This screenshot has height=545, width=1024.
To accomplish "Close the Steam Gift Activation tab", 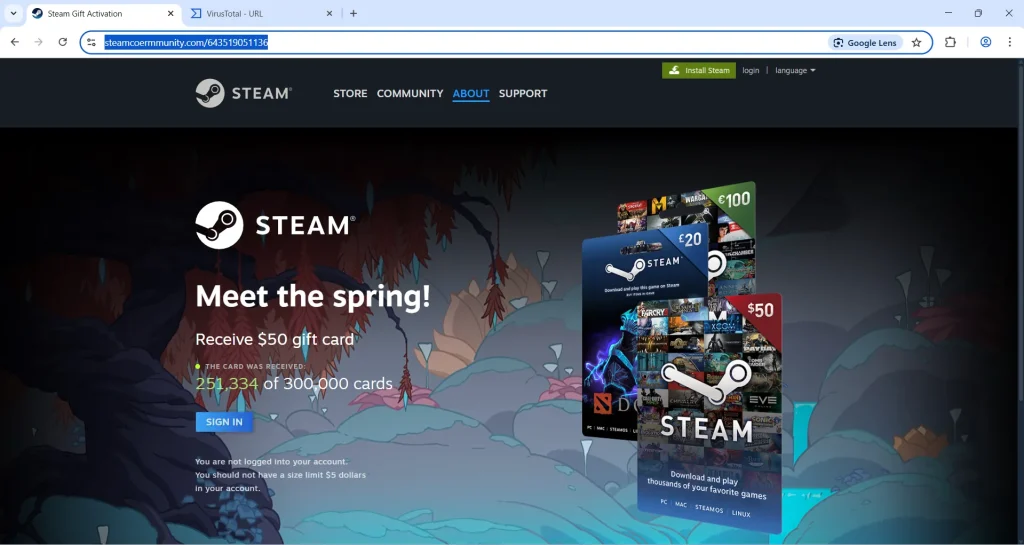I will coord(170,13).
